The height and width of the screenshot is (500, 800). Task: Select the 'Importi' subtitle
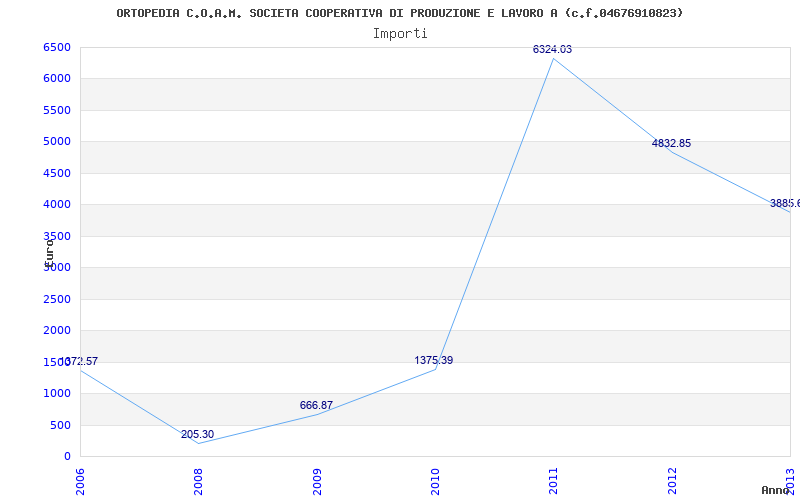[400, 33]
